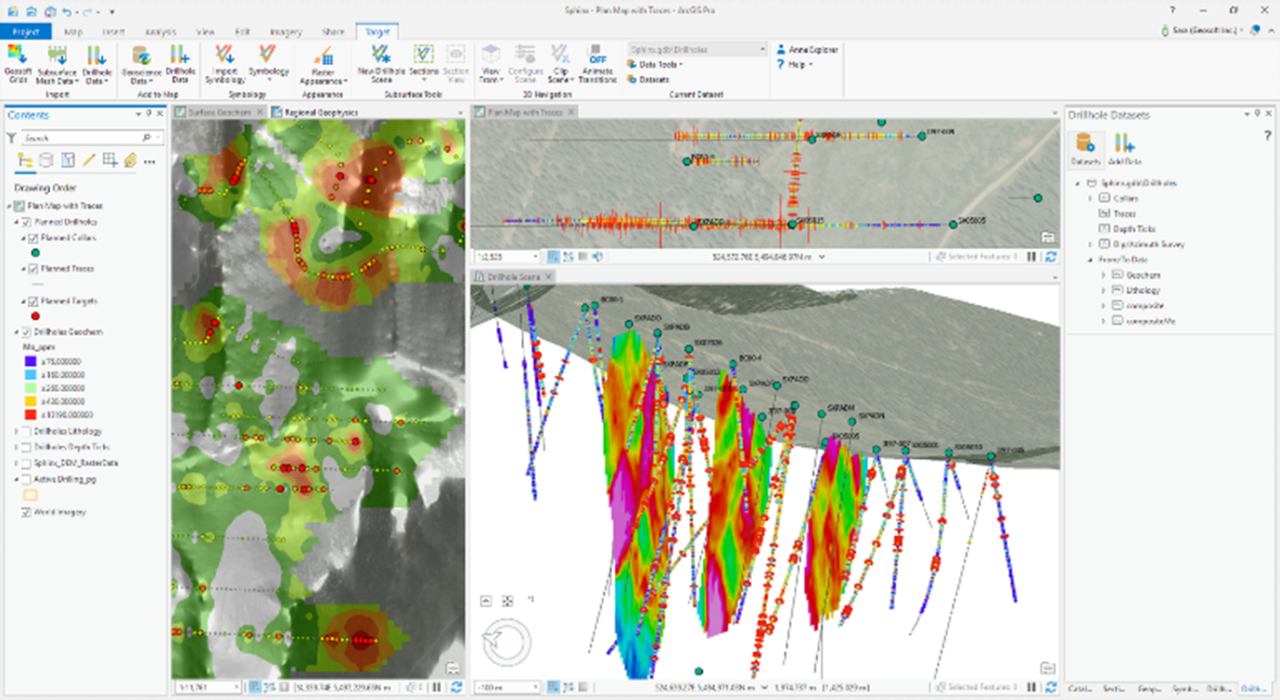Select the List By Drawing Order icon

tap(25, 160)
